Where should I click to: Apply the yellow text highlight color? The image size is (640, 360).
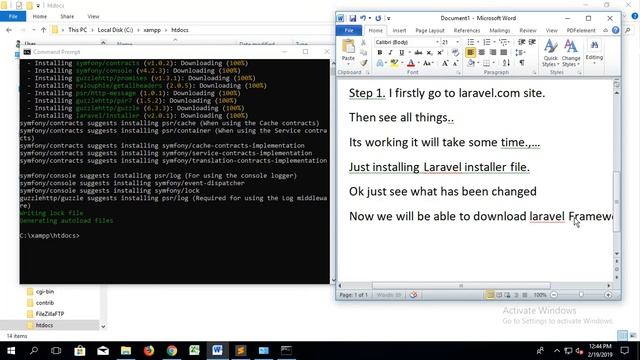(x=394, y=63)
